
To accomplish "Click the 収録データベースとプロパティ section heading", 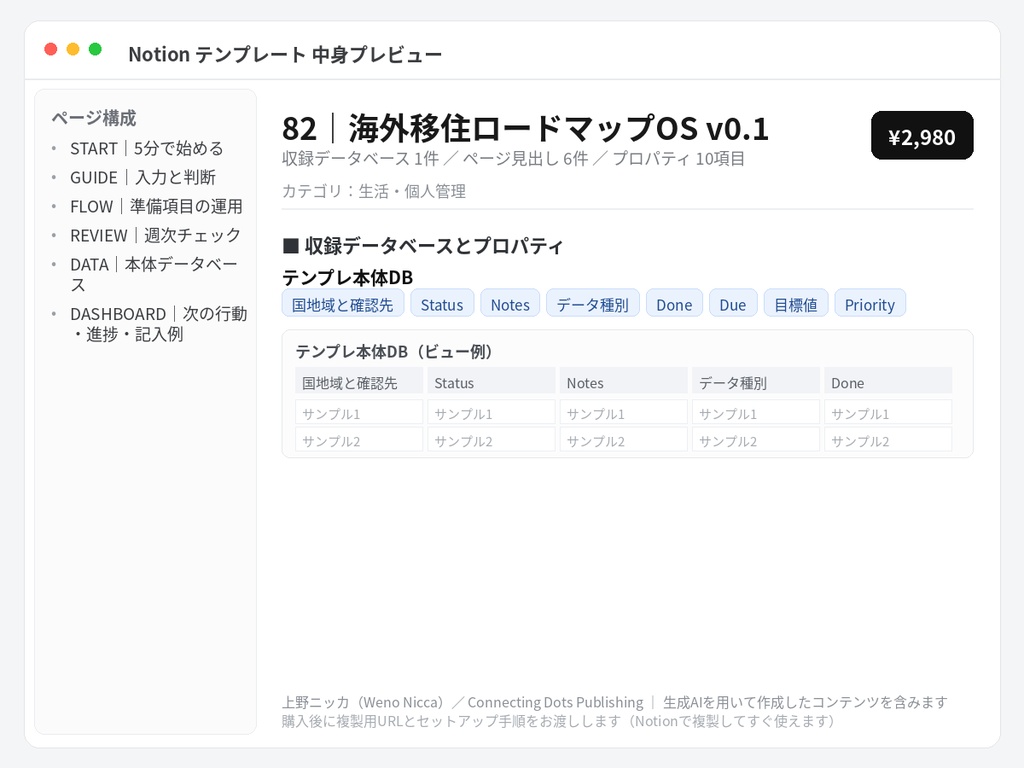I will click(423, 246).
